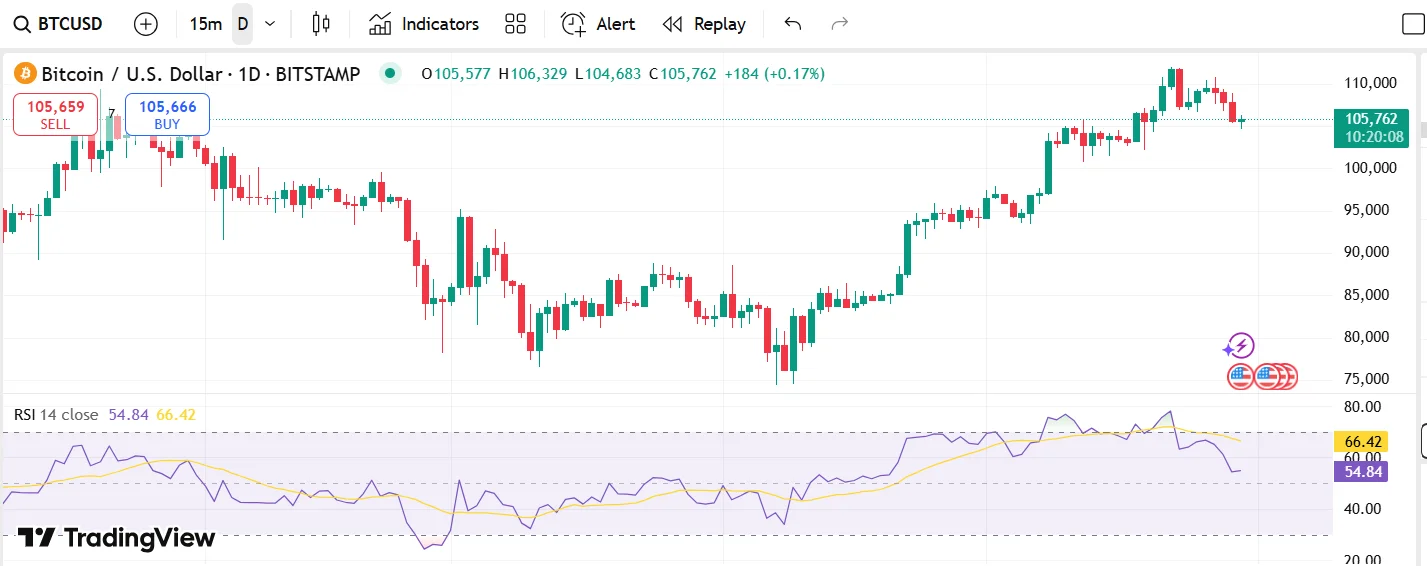Start bar Replay mode
Image resolution: width=1427 pixels, height=566 pixels.
click(x=704, y=24)
